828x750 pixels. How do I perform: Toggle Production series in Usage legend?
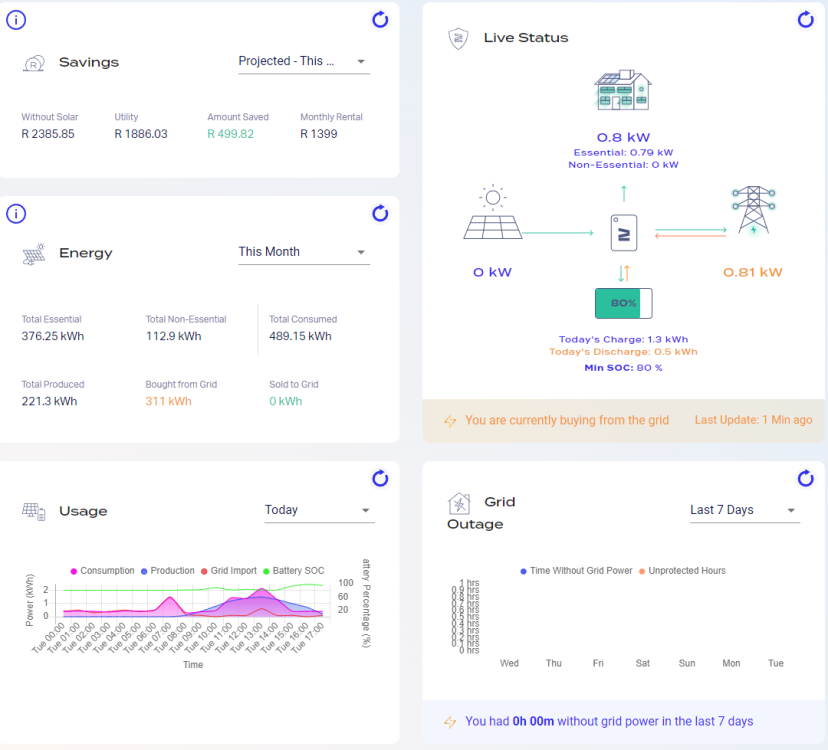(167, 571)
